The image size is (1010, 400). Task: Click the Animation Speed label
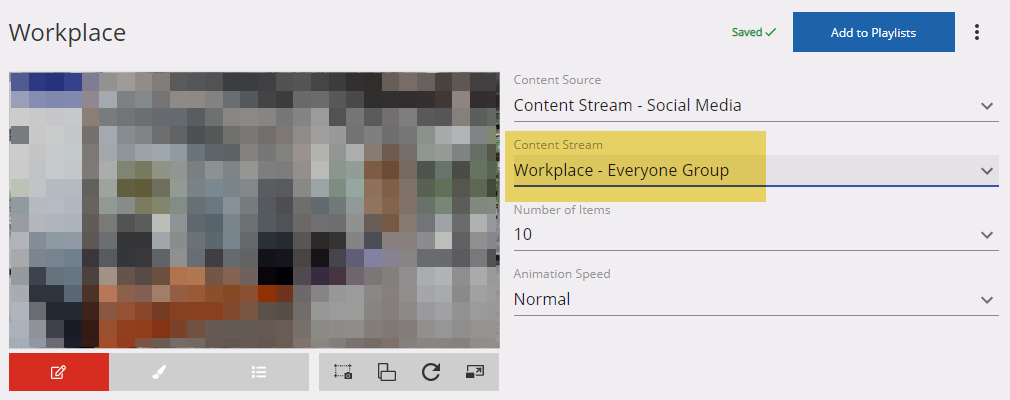click(562, 274)
